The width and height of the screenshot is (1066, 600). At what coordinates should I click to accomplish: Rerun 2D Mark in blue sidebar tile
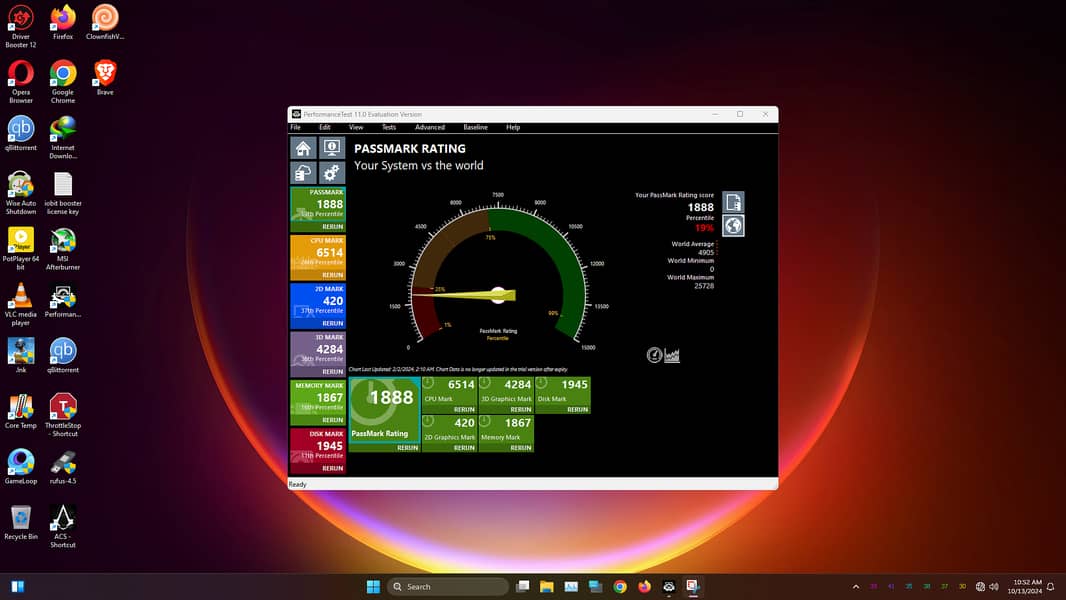(x=332, y=323)
